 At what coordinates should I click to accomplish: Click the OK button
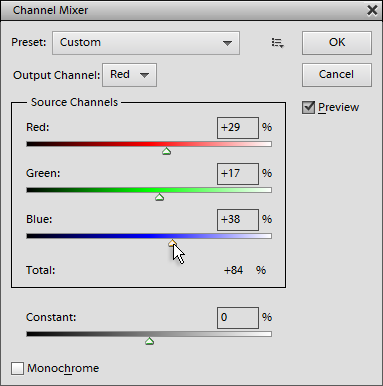(x=337, y=43)
